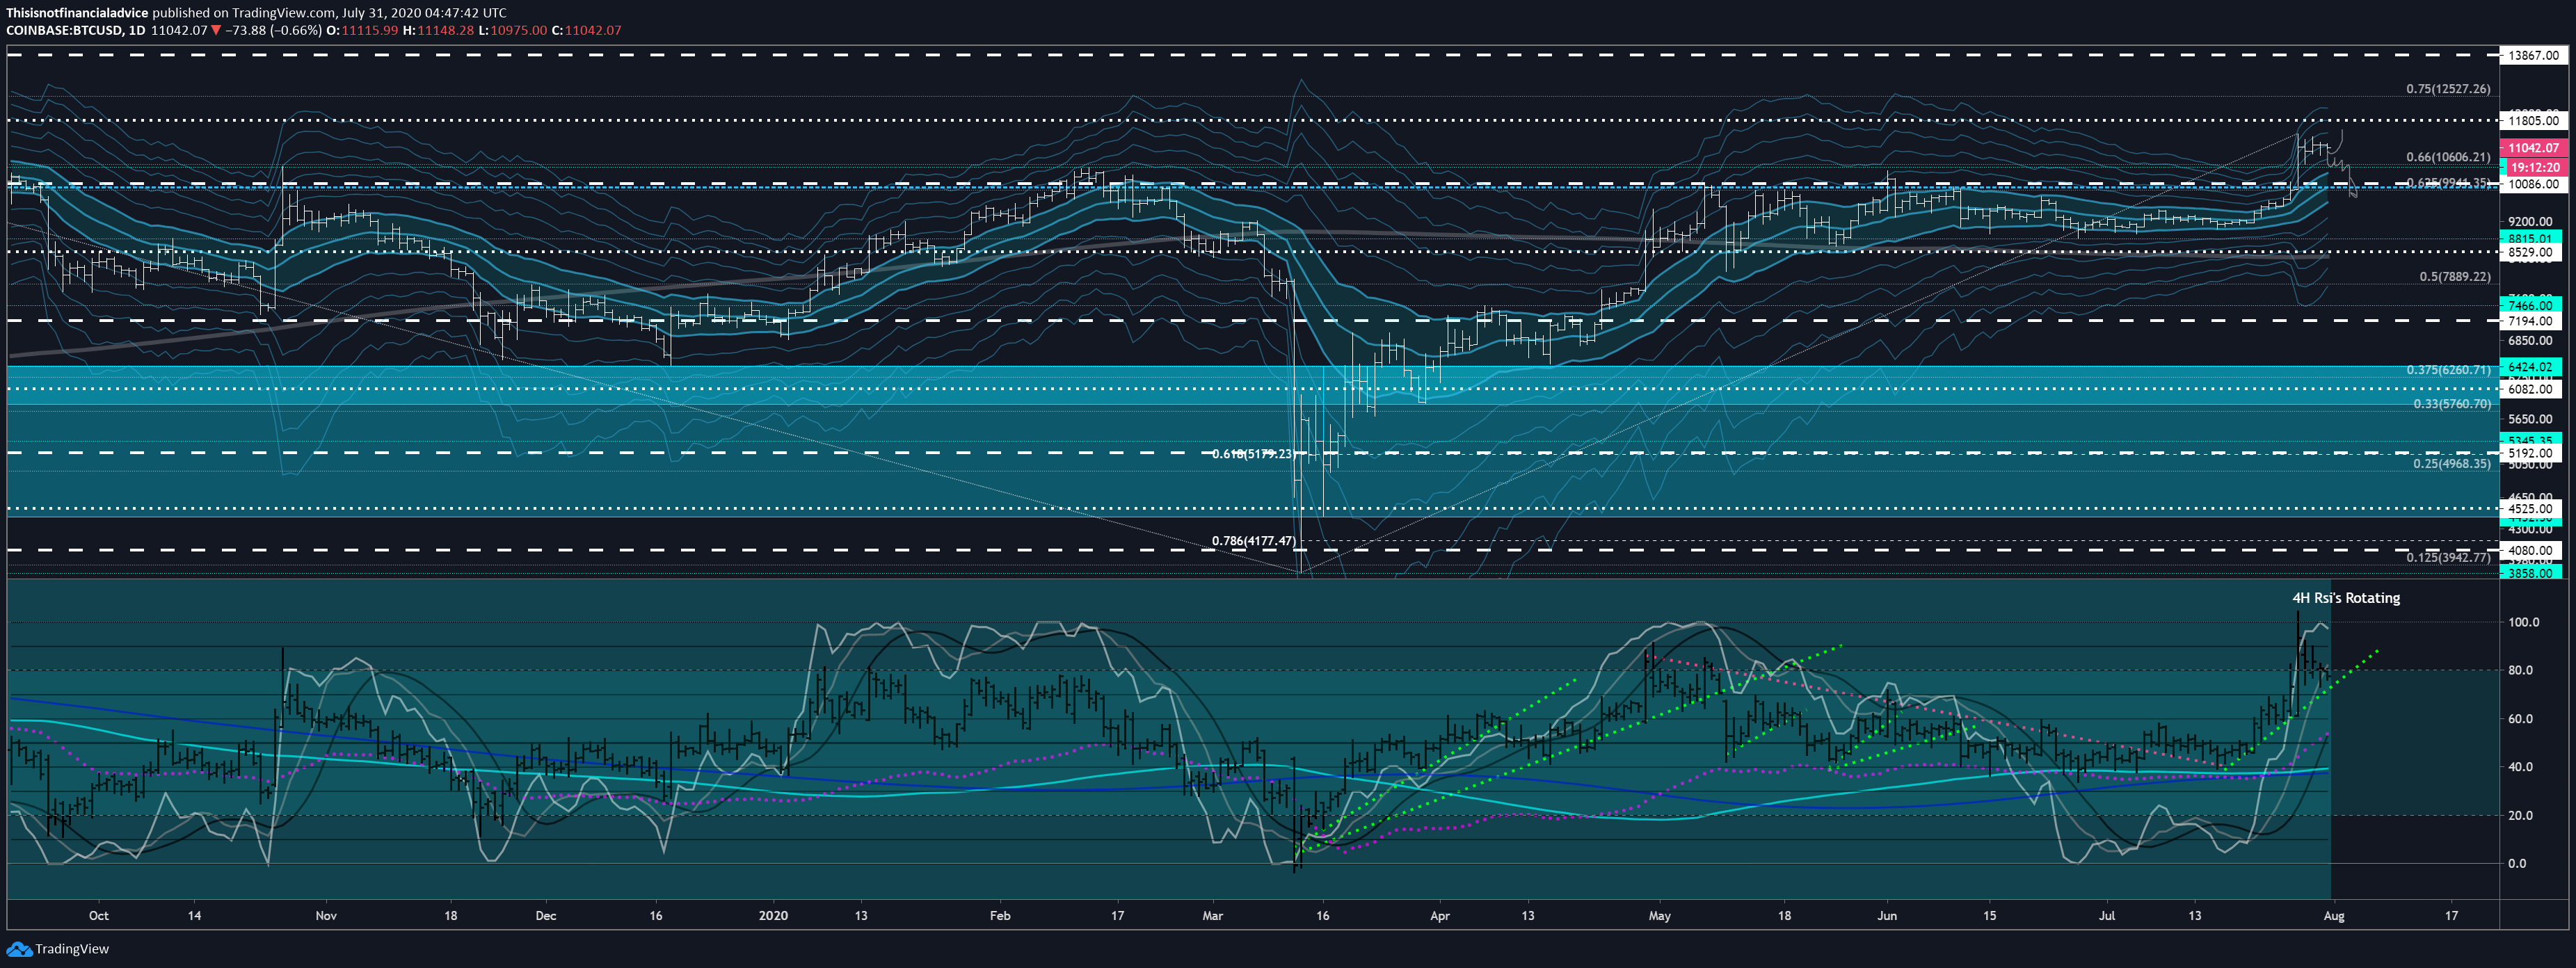Click the May date on time axis
This screenshot has height=968, width=2576.
(1659, 915)
